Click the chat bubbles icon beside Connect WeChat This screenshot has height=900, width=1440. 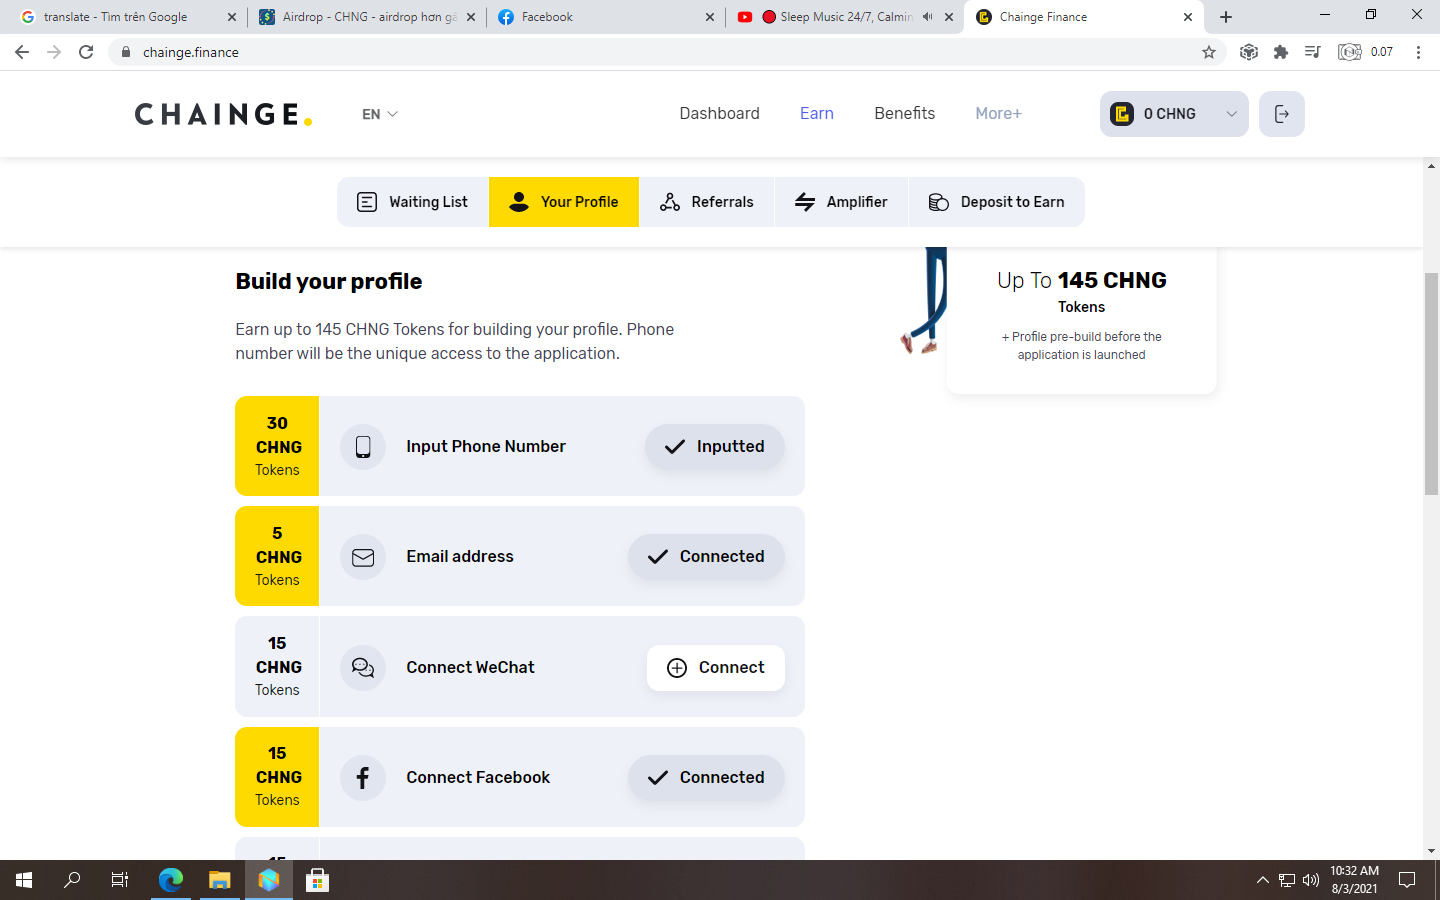(x=363, y=667)
